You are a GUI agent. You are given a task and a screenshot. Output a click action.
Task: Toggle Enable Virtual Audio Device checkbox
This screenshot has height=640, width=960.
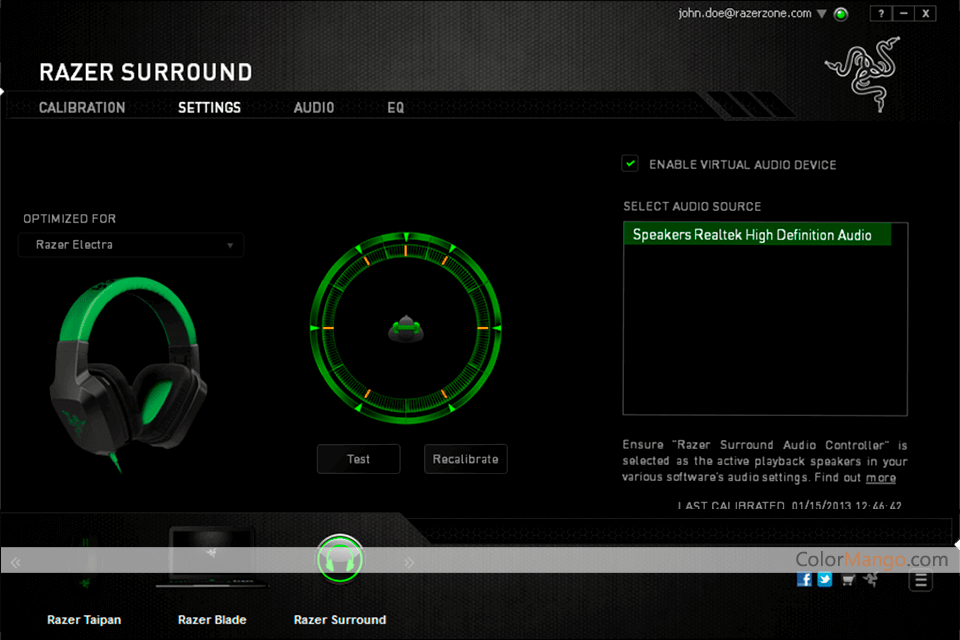point(630,164)
